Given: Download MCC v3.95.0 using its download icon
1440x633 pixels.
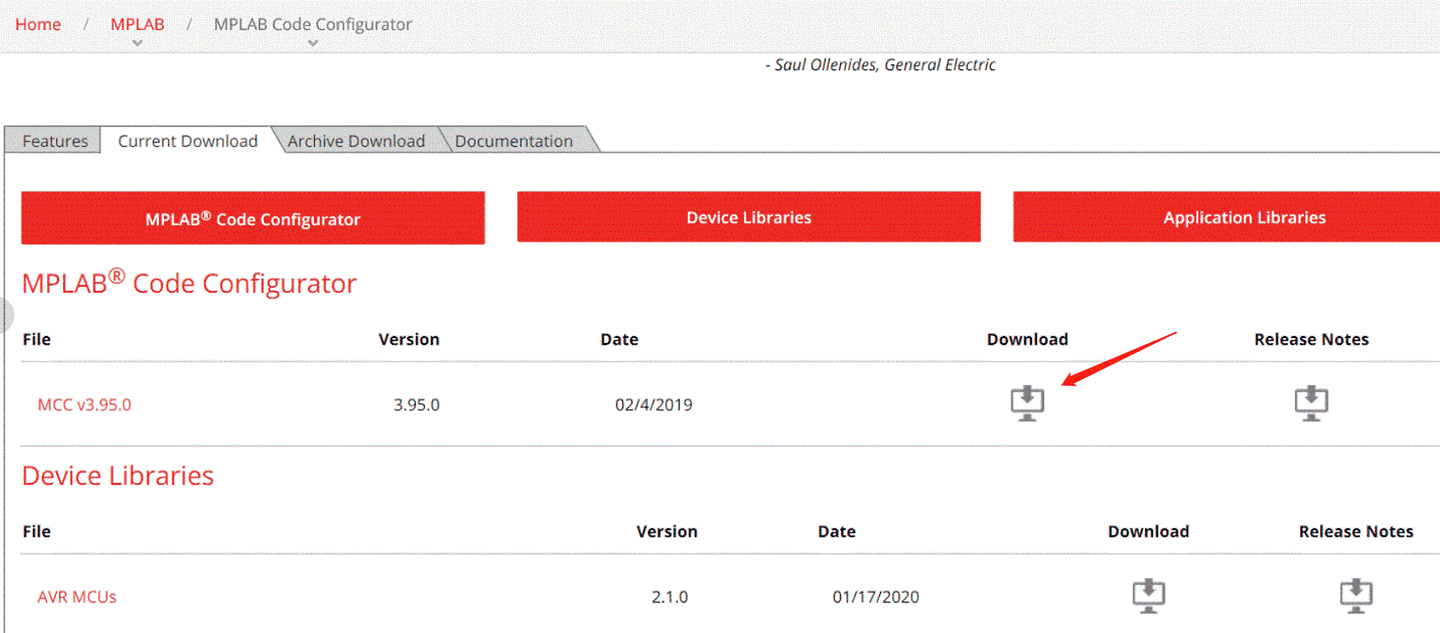Looking at the screenshot, I should (x=1027, y=403).
